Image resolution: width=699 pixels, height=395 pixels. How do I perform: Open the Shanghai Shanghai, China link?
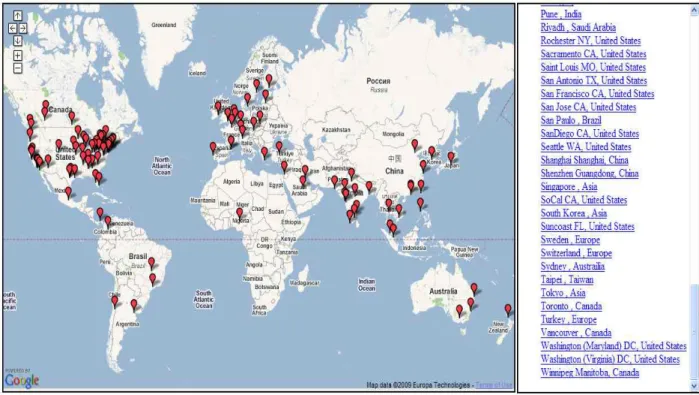tap(584, 160)
